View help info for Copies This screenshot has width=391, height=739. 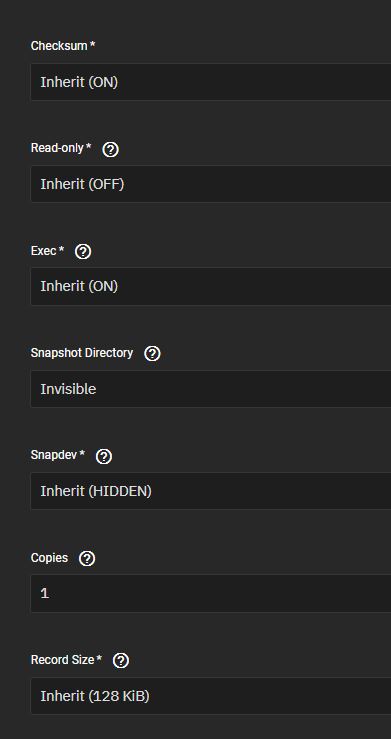click(87, 558)
